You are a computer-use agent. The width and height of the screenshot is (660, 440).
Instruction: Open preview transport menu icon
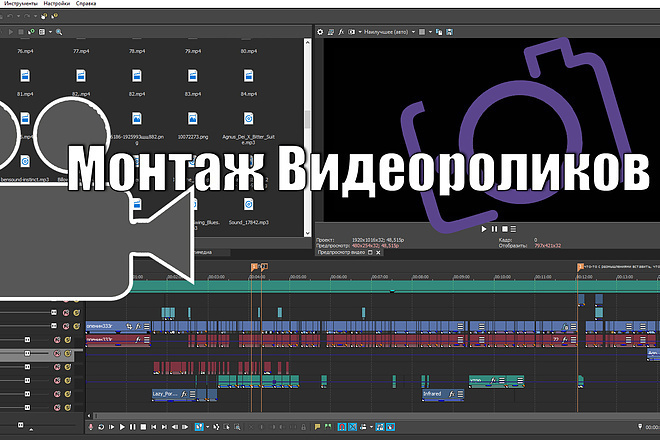click(513, 229)
